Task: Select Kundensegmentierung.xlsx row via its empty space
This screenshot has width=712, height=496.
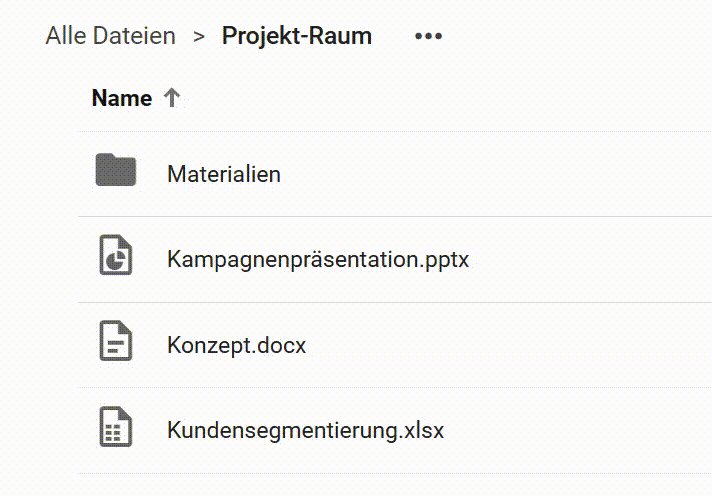Action: [x=577, y=431]
